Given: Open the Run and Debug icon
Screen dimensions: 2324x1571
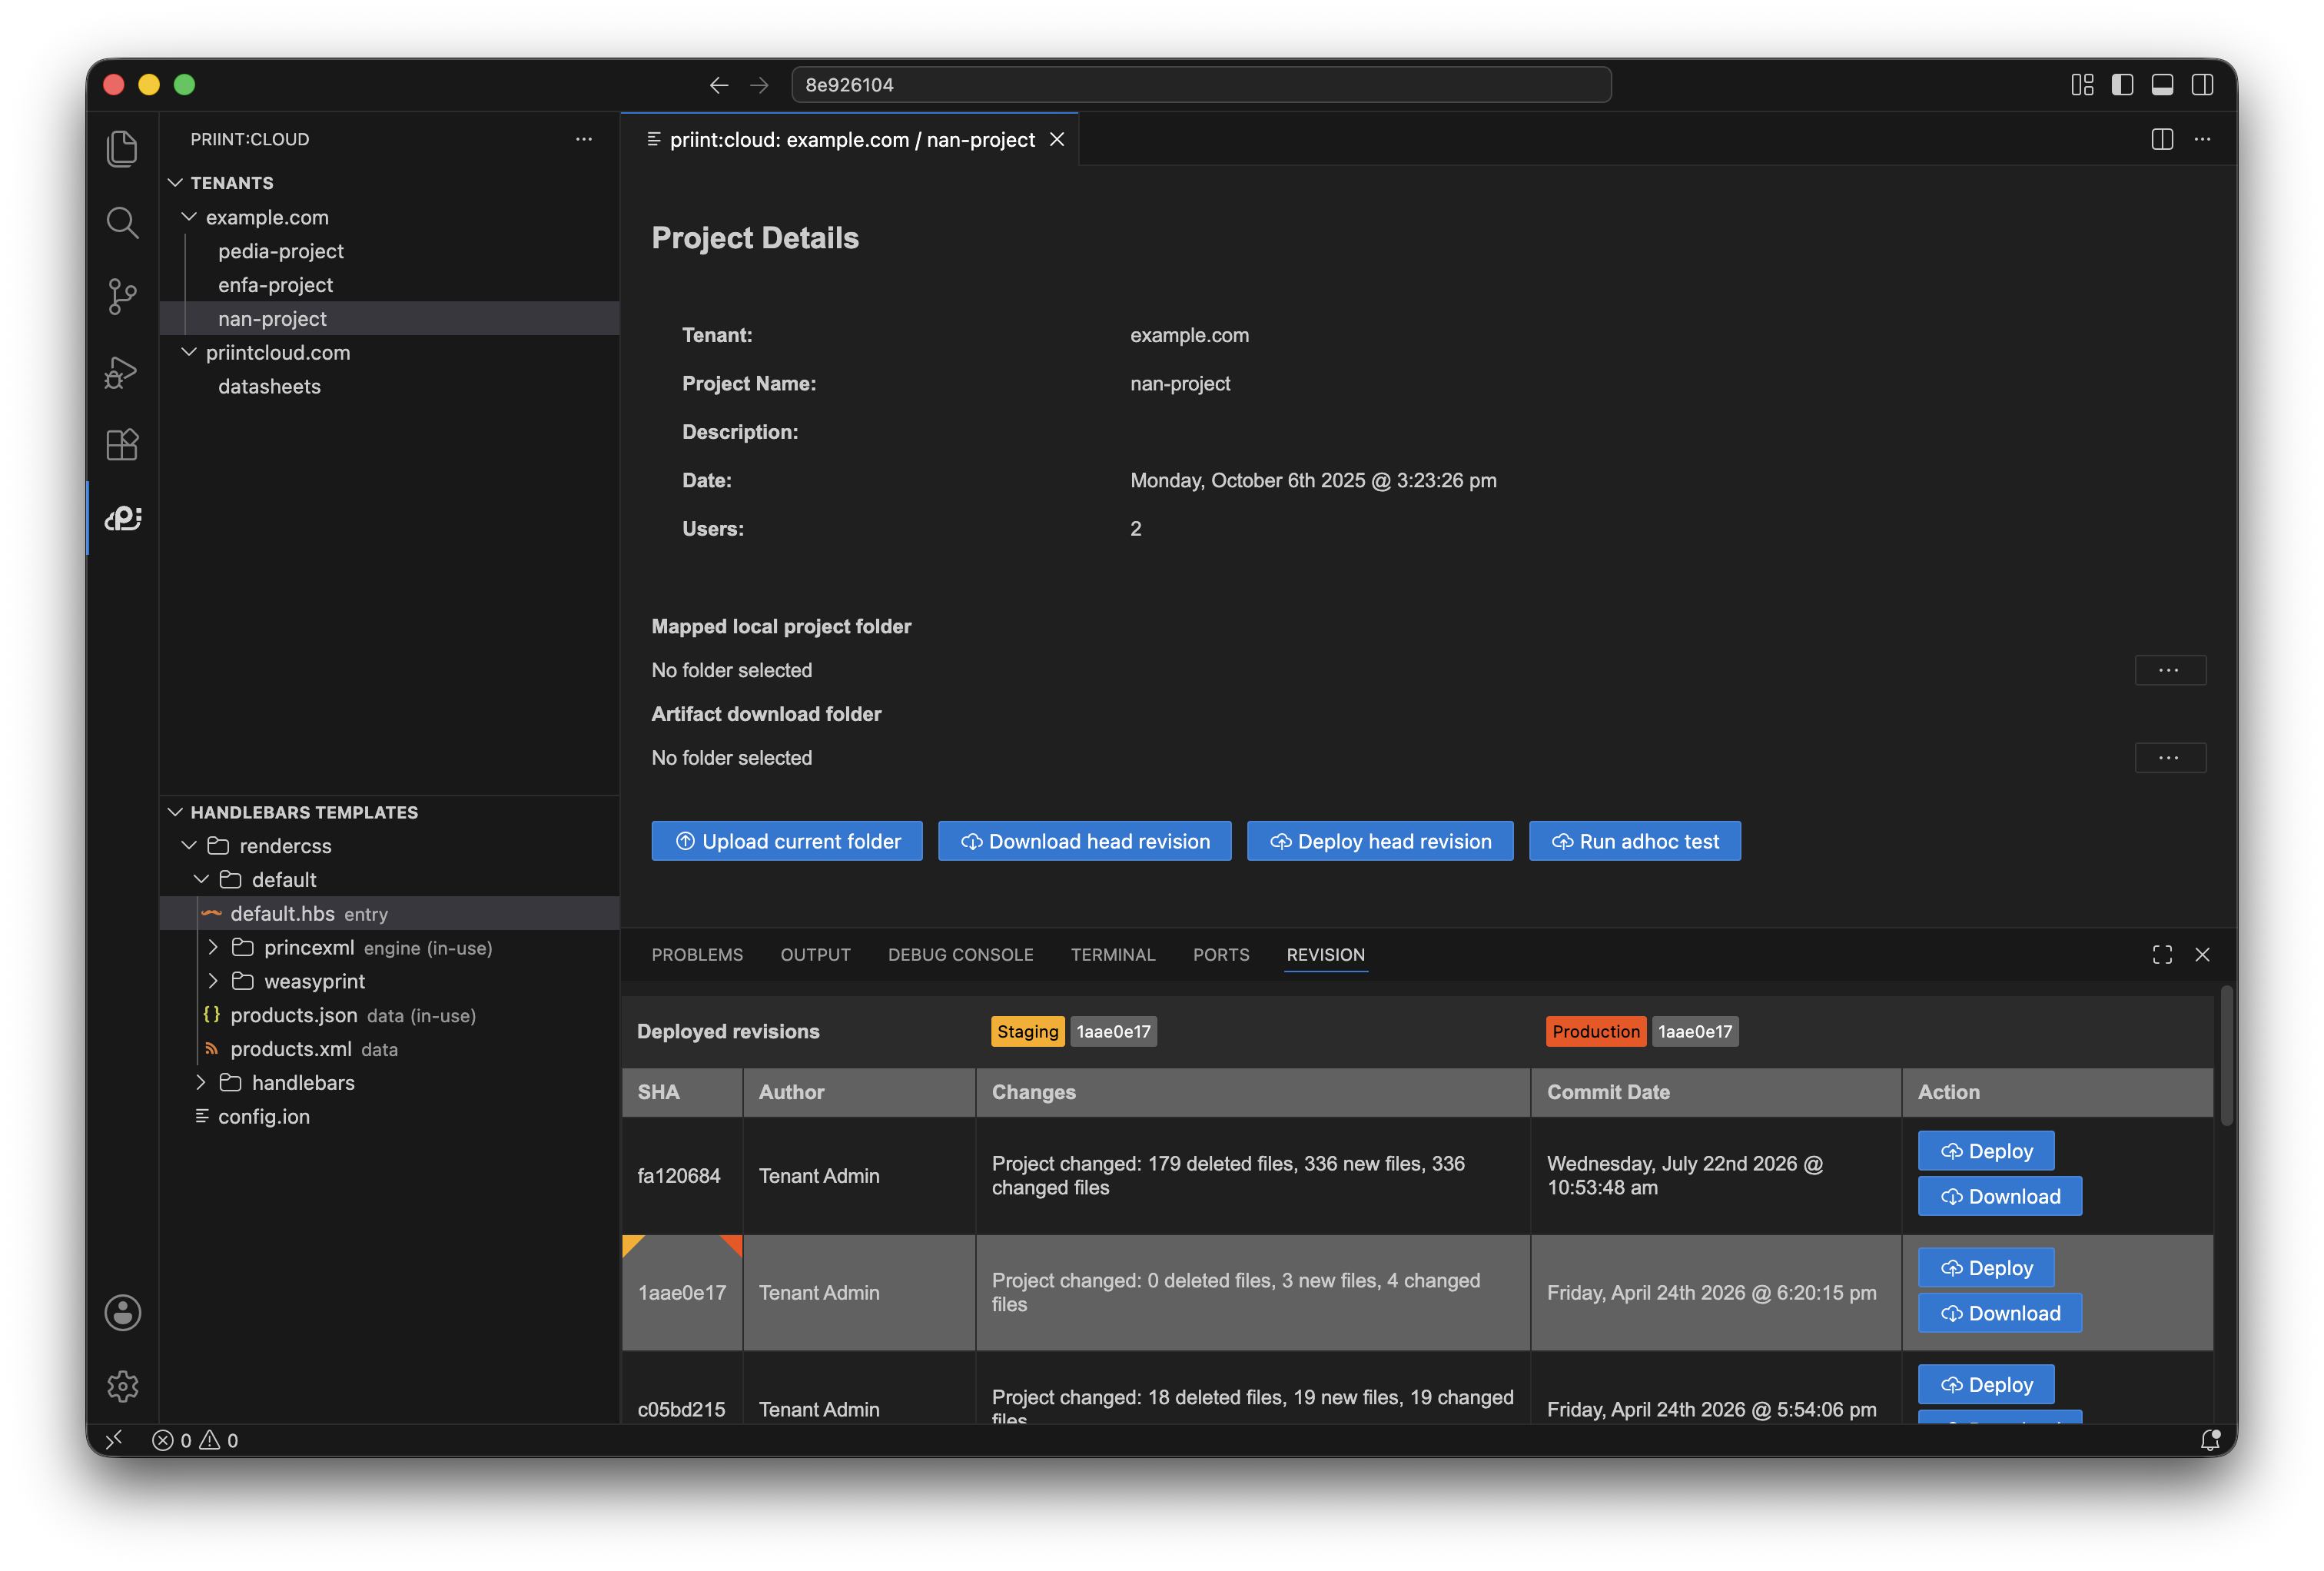Looking at the screenshot, I should [122, 371].
